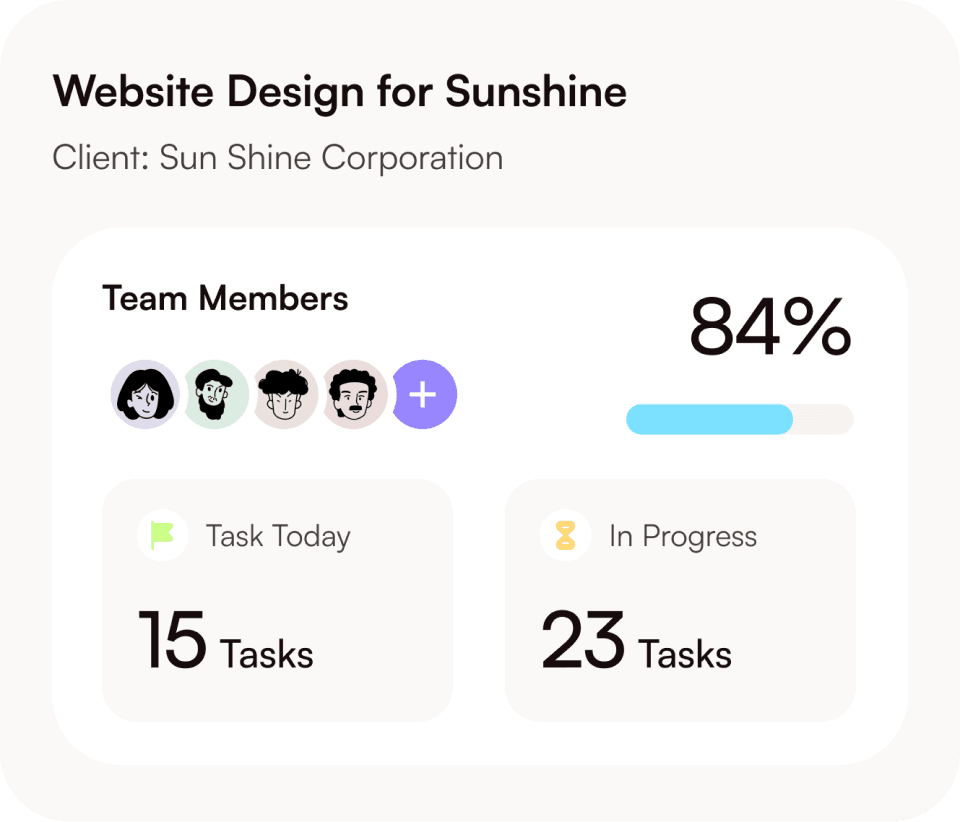Viewport: 960px width, 822px height.
Task: Click the green flag icon
Action: (x=162, y=535)
